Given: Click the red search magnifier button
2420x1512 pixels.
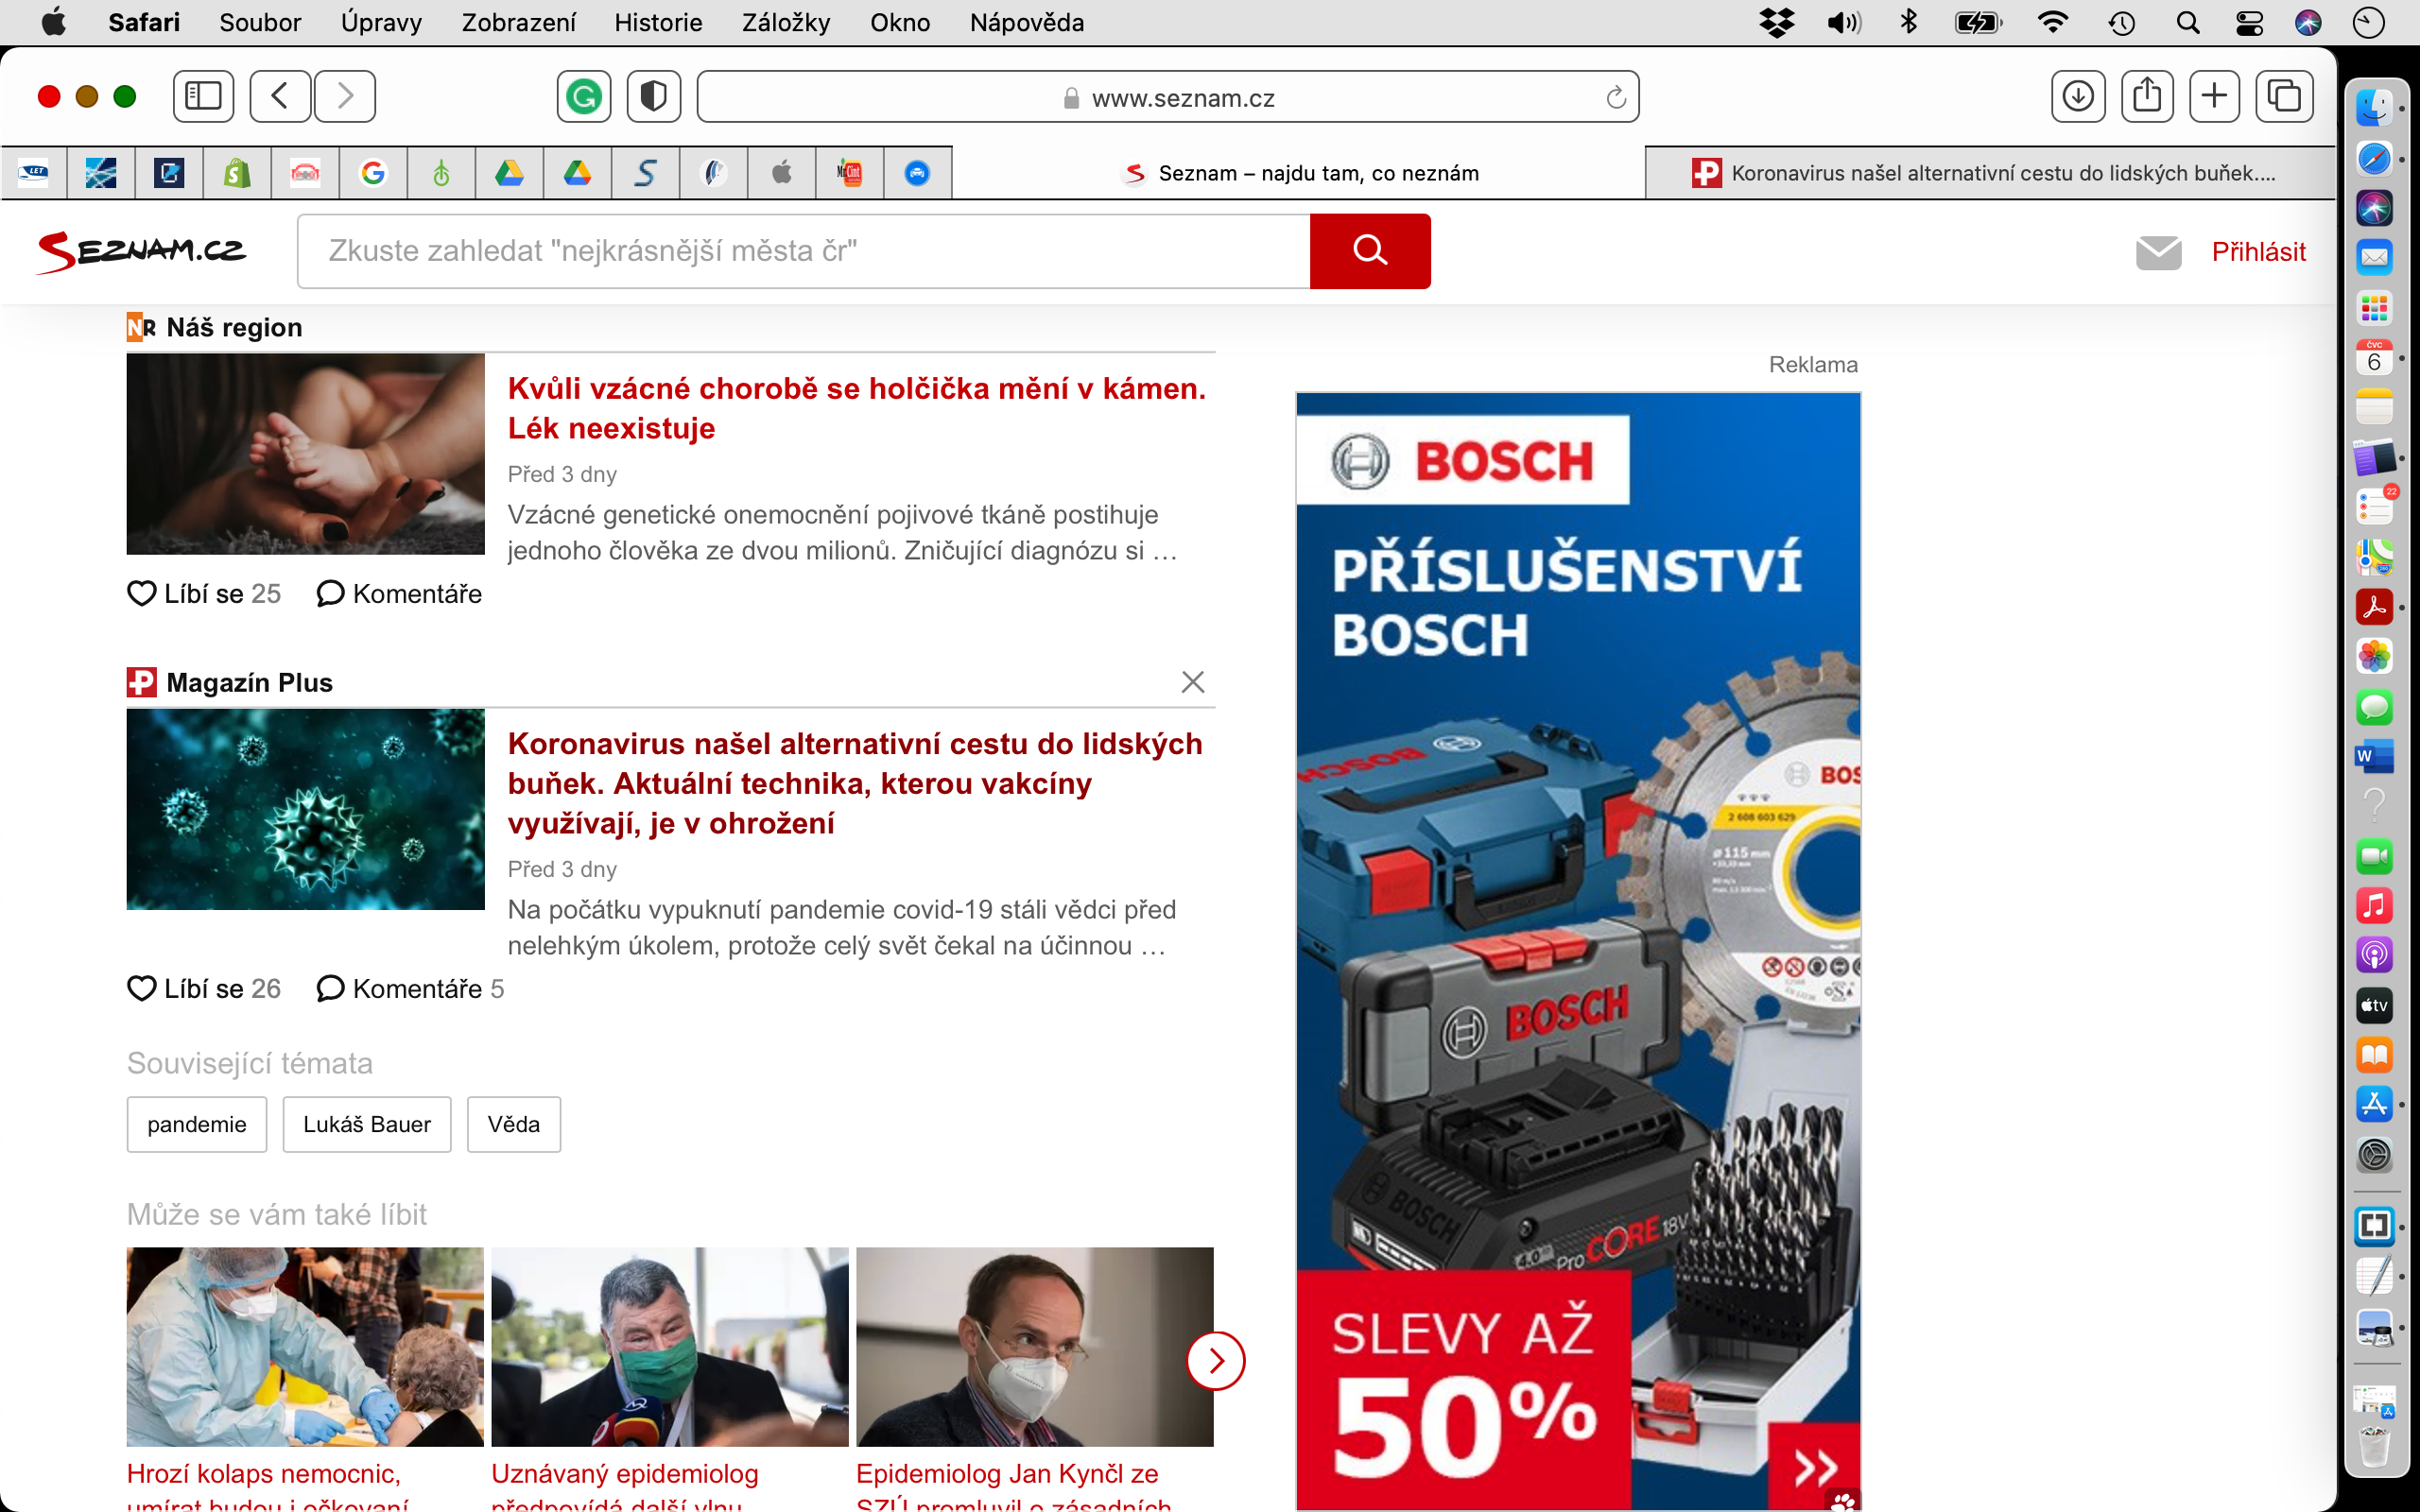Looking at the screenshot, I should click(x=1369, y=251).
